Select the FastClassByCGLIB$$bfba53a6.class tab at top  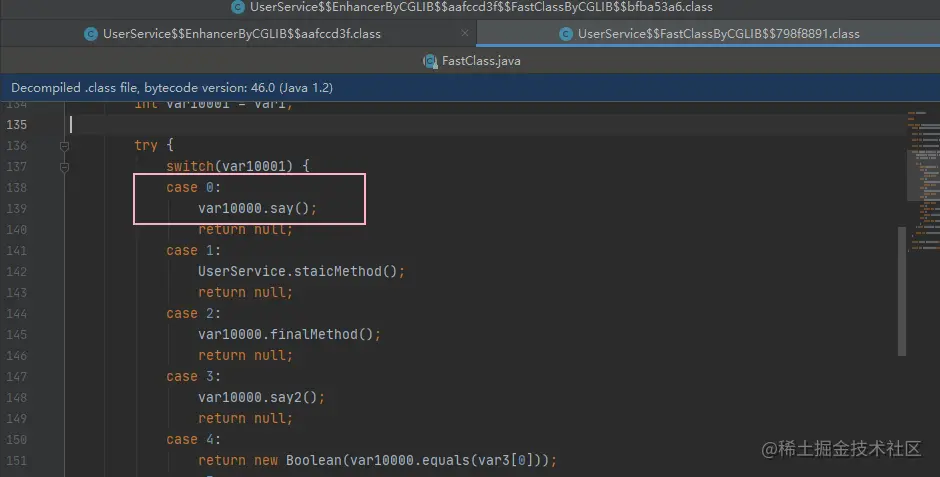(471, 7)
